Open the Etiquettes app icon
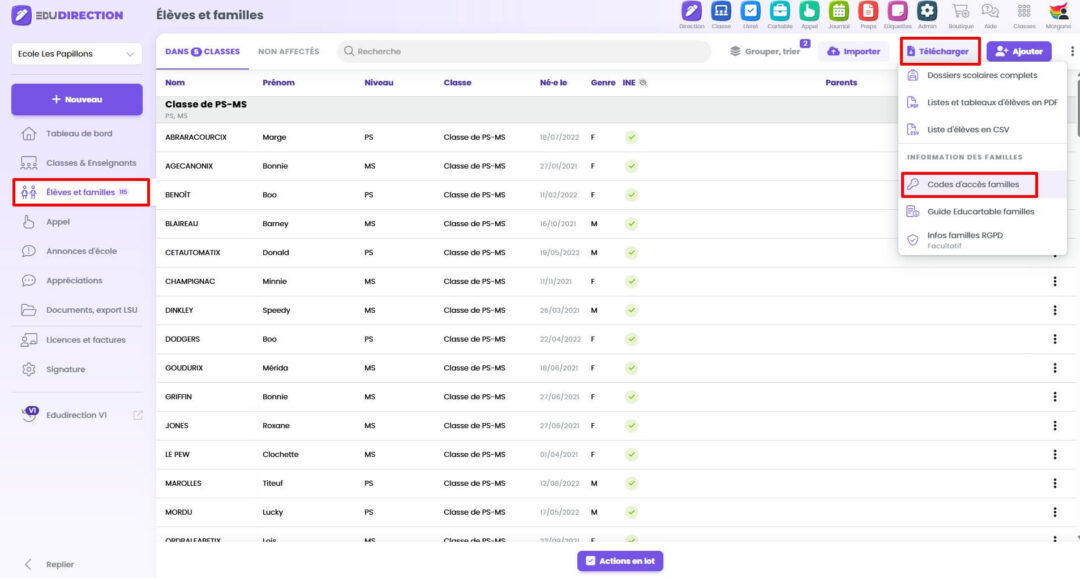The width and height of the screenshot is (1080, 578). (897, 12)
